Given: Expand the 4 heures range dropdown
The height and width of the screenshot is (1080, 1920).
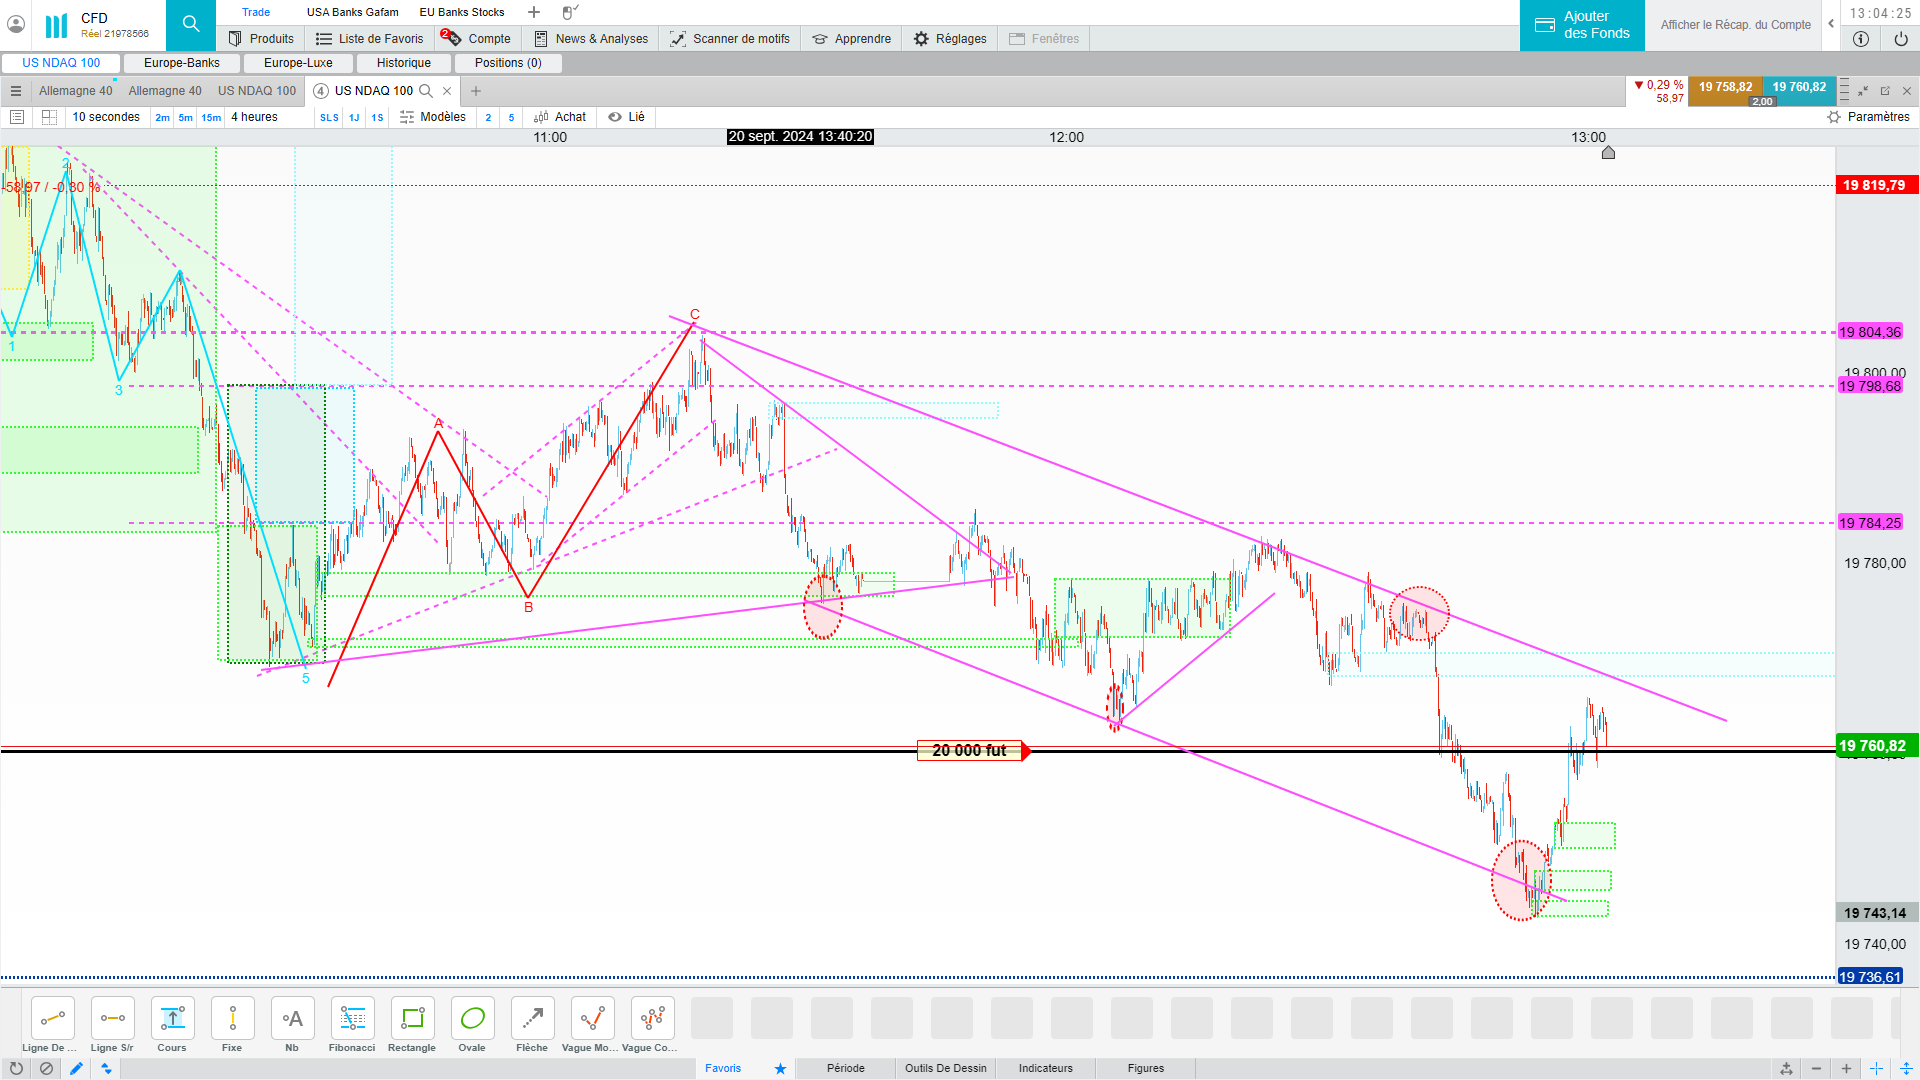Looking at the screenshot, I should click(254, 117).
